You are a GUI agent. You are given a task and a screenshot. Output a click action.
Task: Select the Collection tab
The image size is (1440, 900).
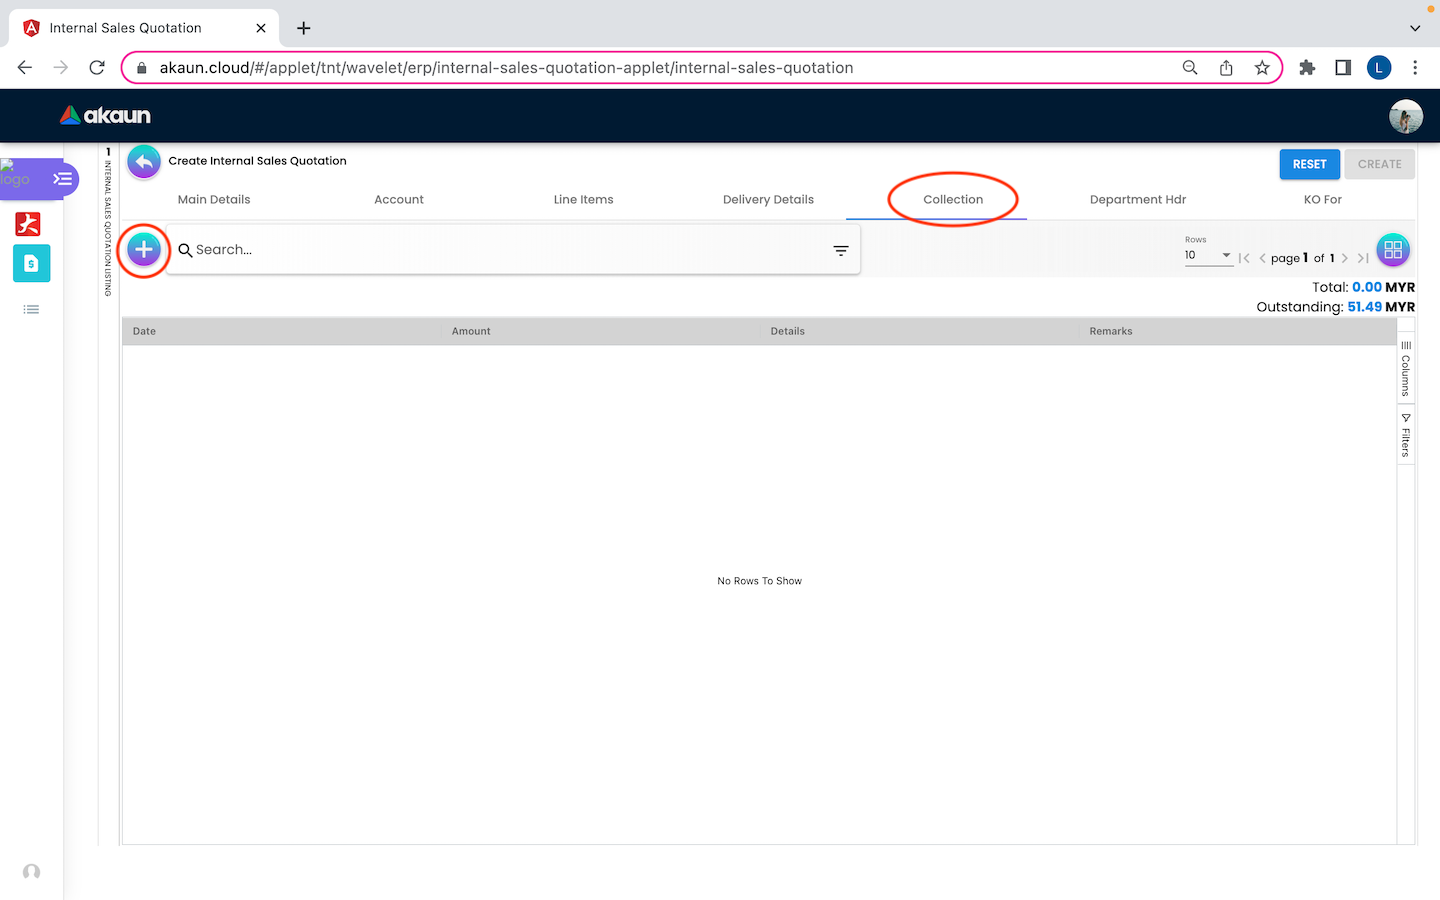[x=953, y=200]
